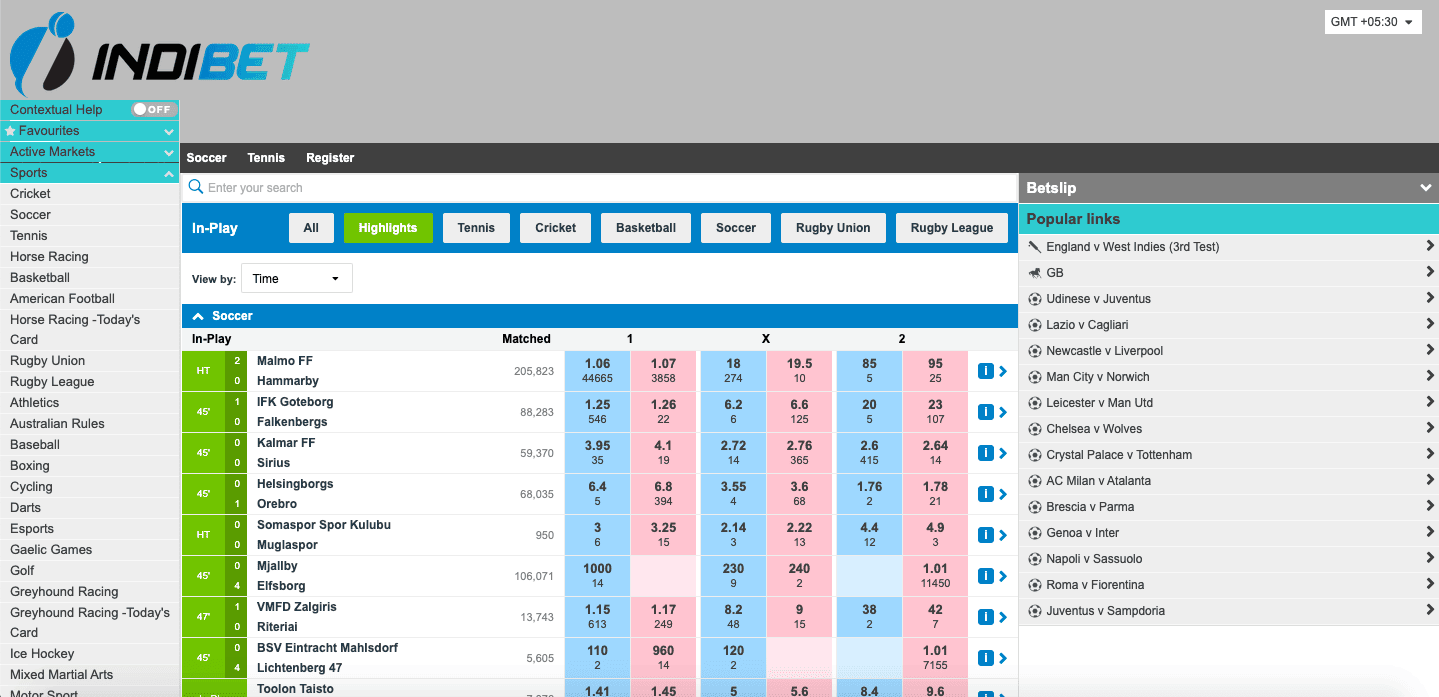This screenshot has height=697, width=1439.
Task: Open the View by Time dropdown
Action: 297,279
